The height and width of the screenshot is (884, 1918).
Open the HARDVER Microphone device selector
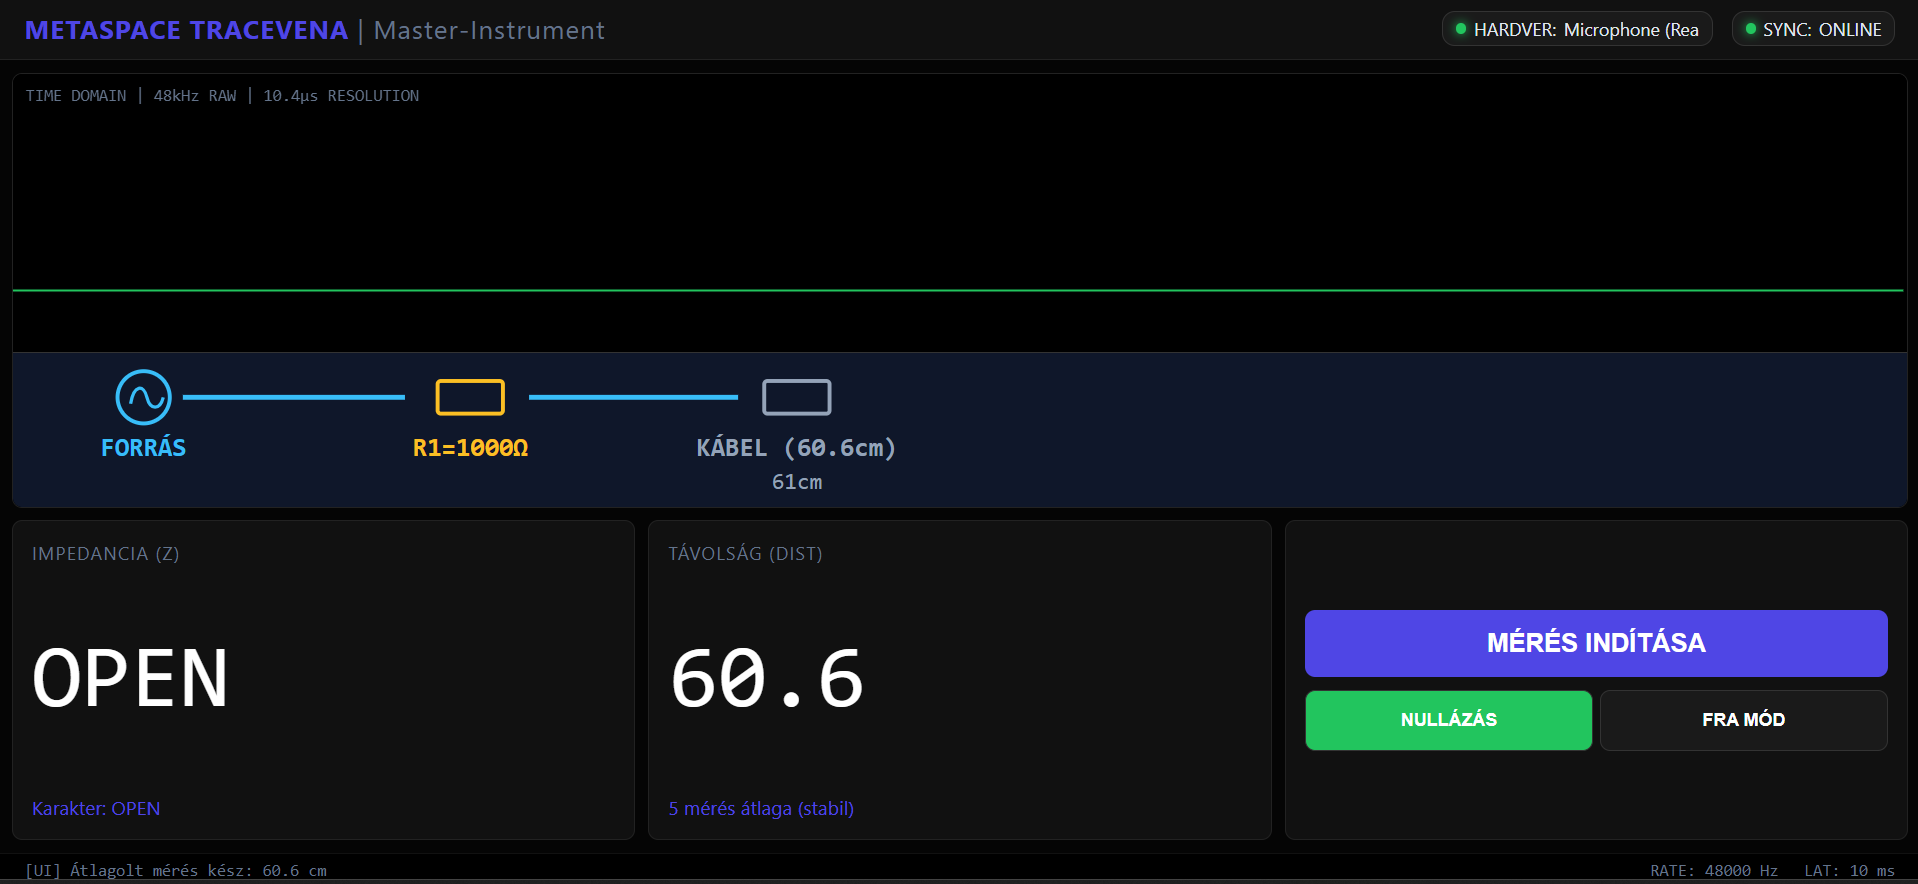pyautogui.click(x=1577, y=30)
